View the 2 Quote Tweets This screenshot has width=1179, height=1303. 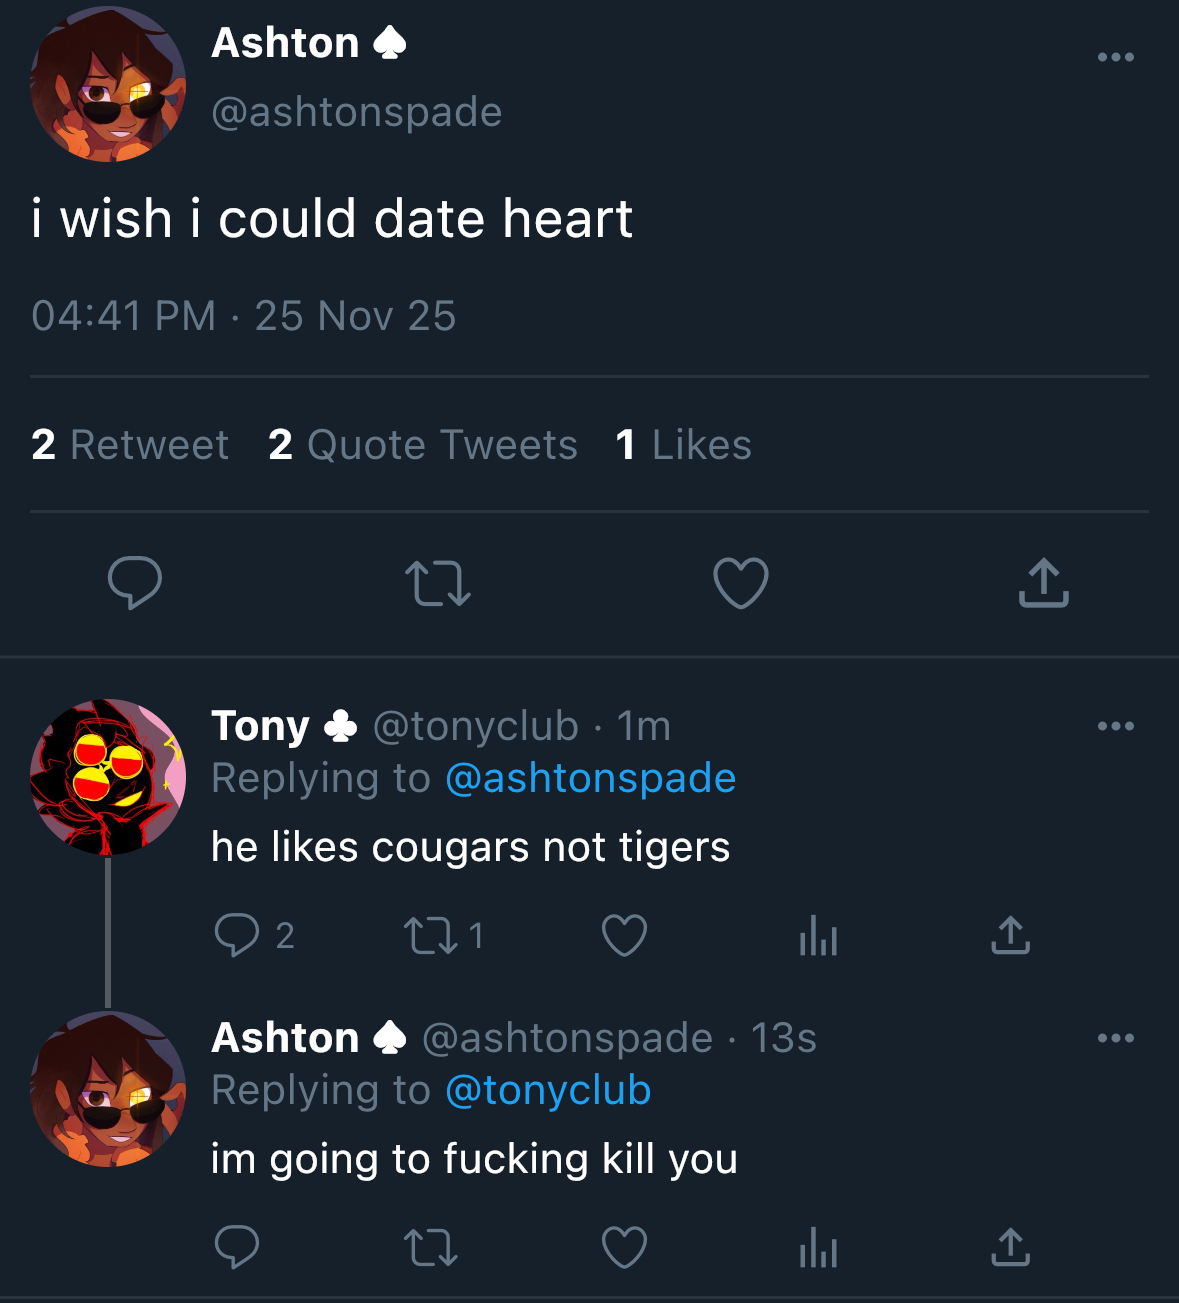point(421,444)
